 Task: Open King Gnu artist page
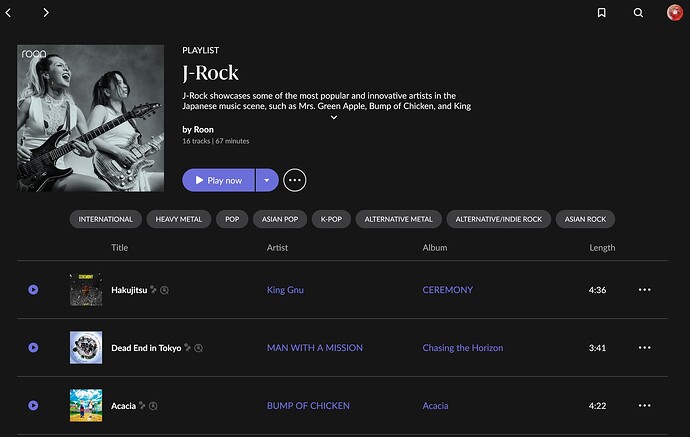pos(285,290)
